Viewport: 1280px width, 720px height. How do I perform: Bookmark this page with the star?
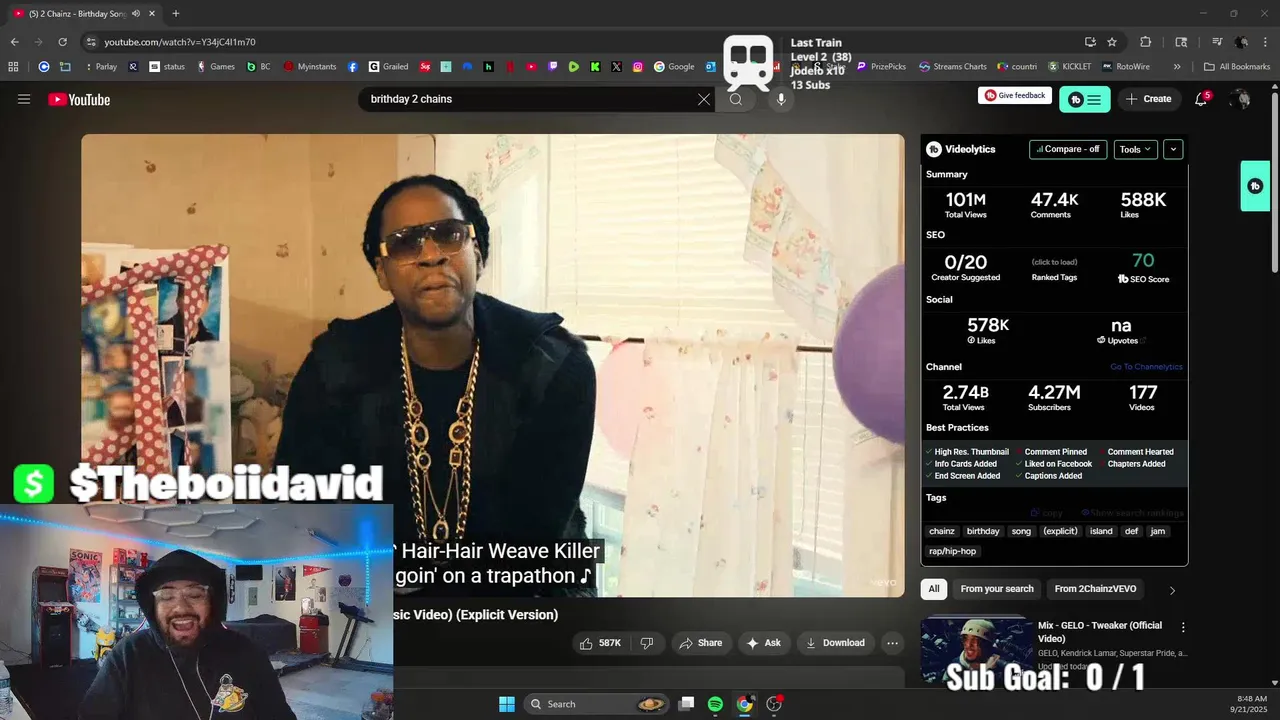click(1112, 42)
